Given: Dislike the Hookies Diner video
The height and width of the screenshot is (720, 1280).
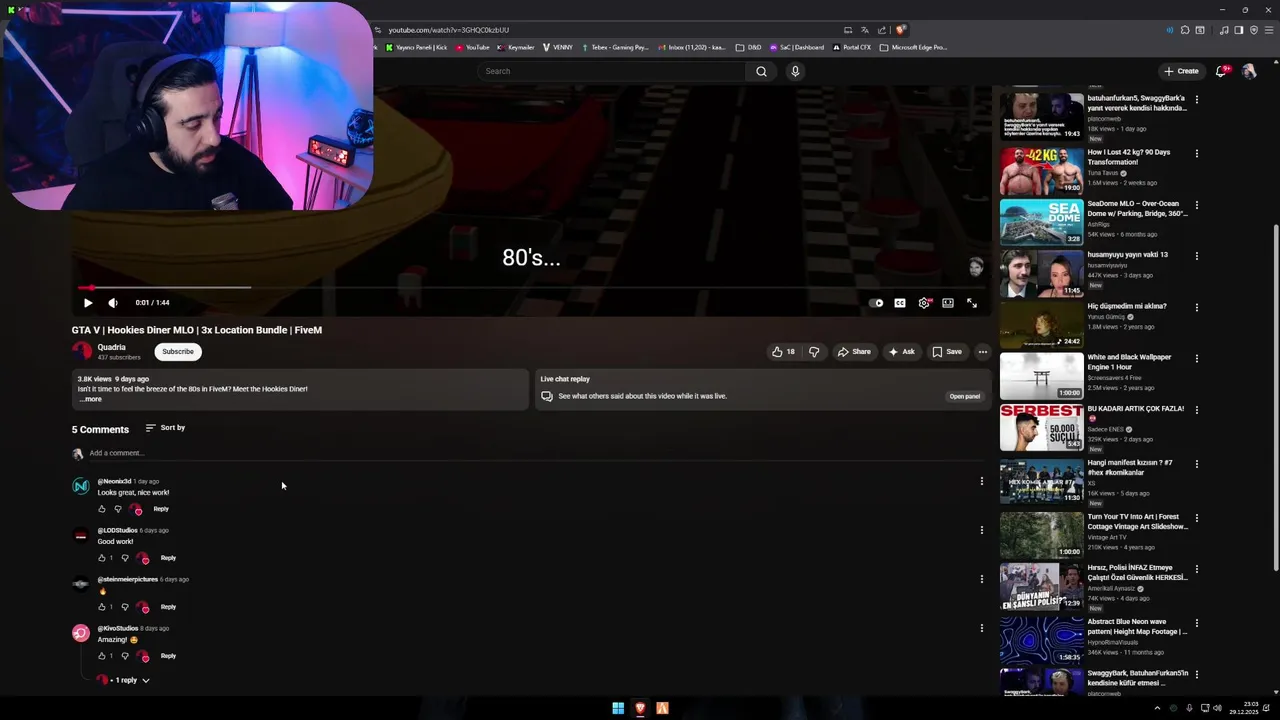Looking at the screenshot, I should (x=814, y=352).
